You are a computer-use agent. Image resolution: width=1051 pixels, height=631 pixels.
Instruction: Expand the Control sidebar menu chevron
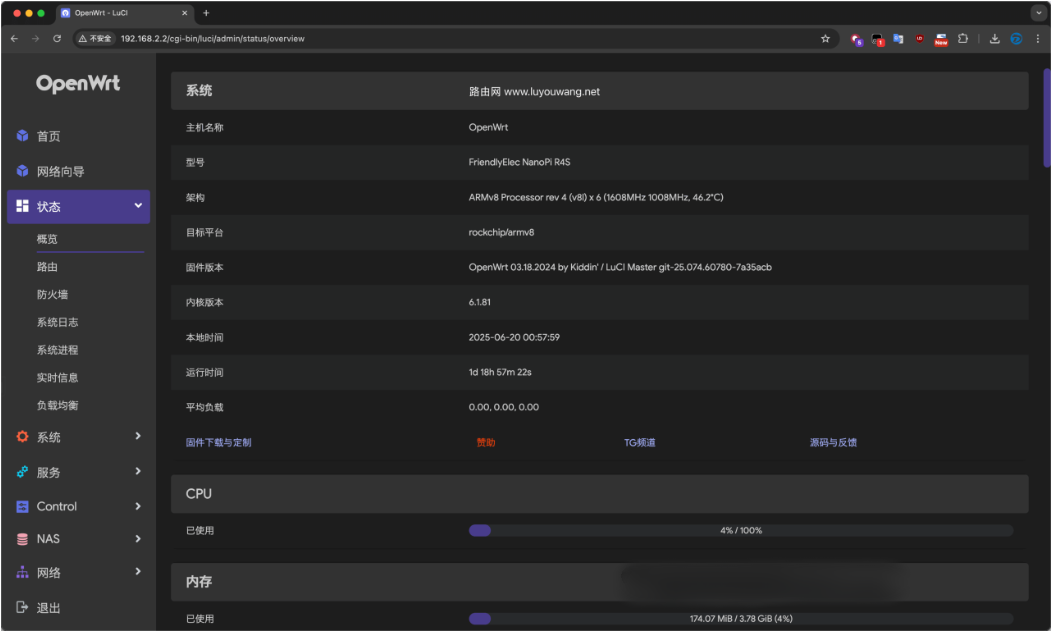coord(138,506)
